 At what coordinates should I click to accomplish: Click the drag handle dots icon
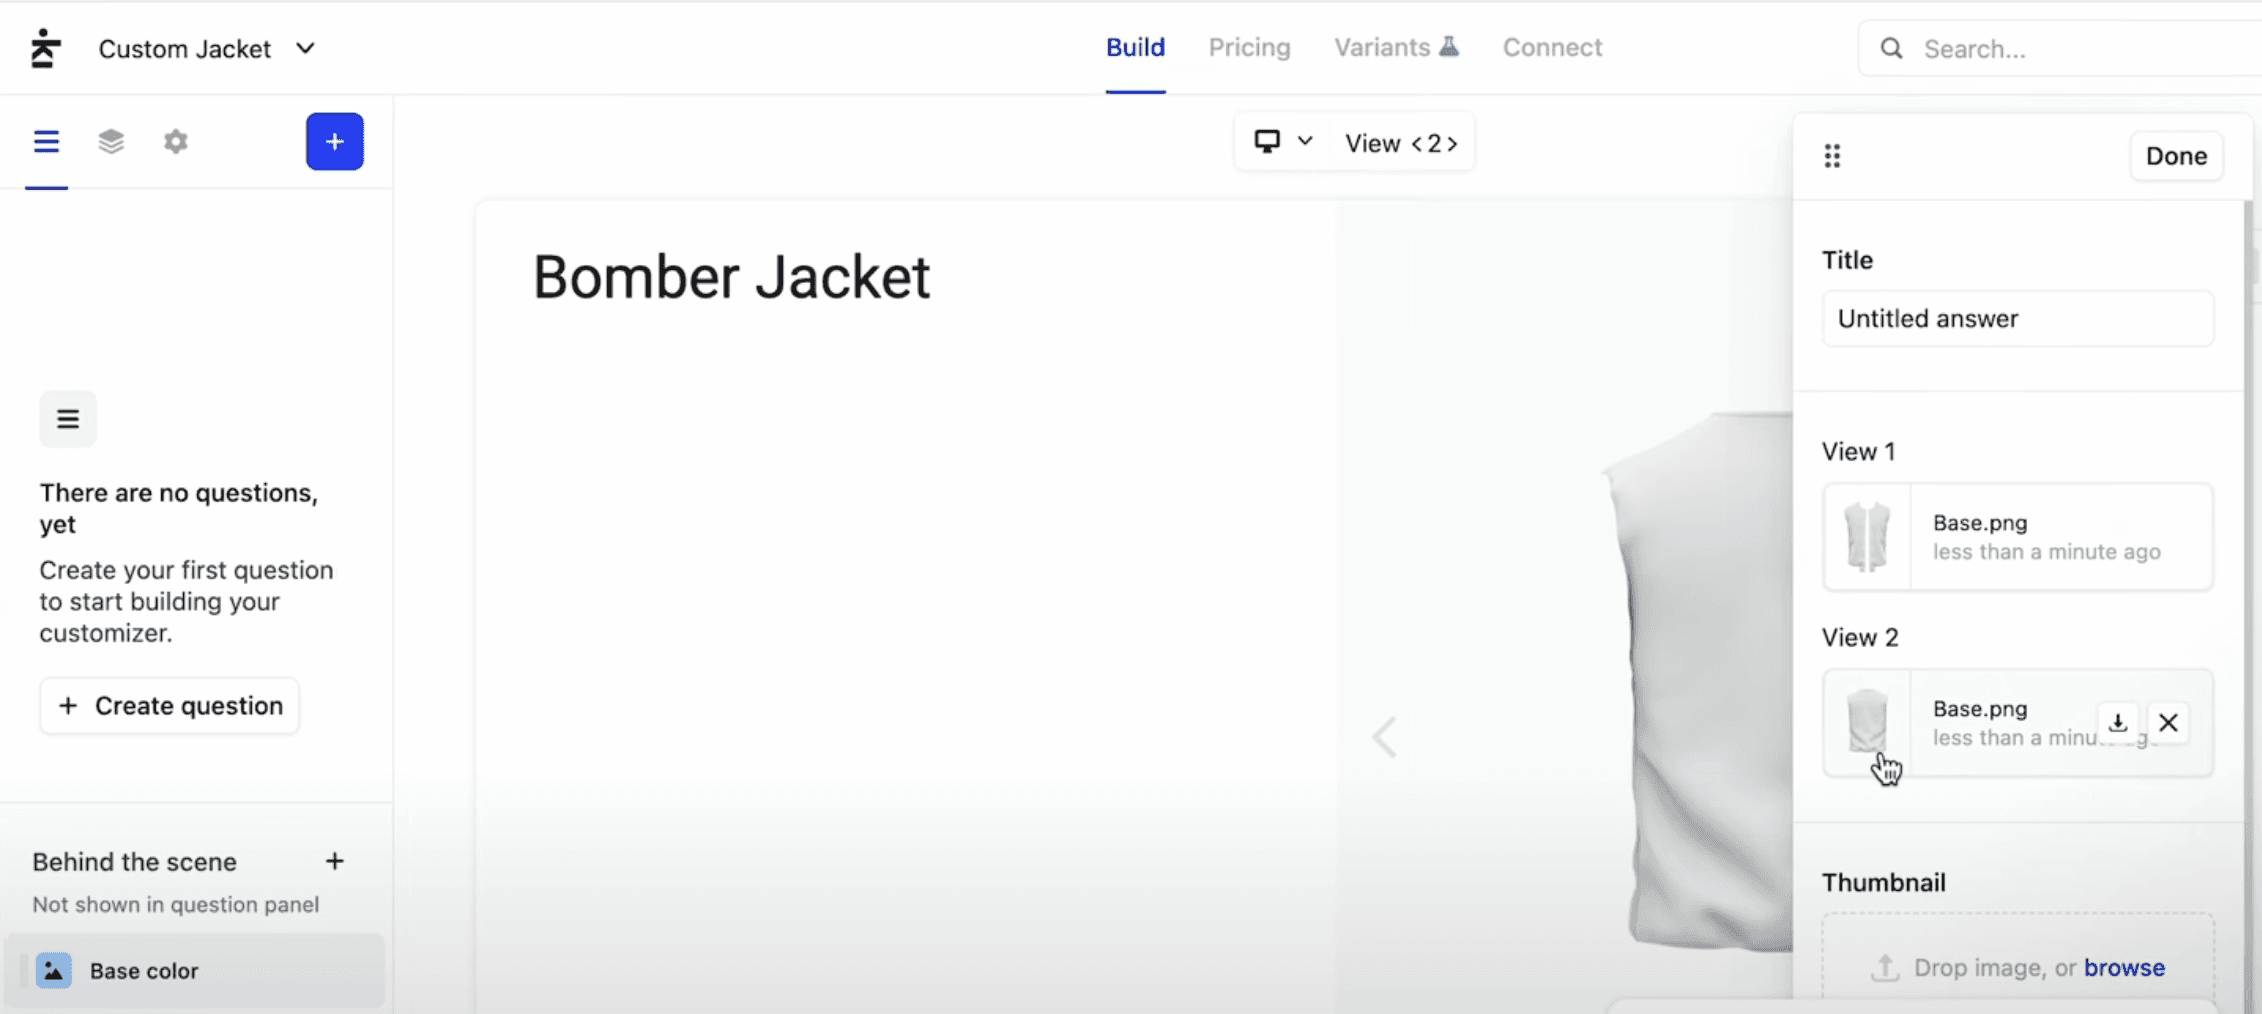click(x=1832, y=156)
